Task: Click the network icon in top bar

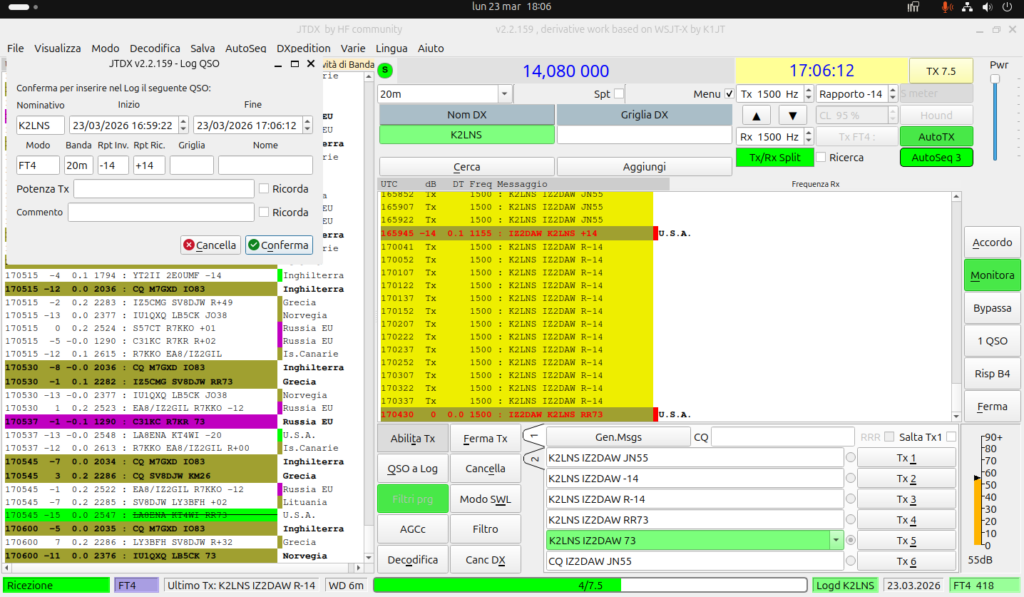Action: (967, 7)
